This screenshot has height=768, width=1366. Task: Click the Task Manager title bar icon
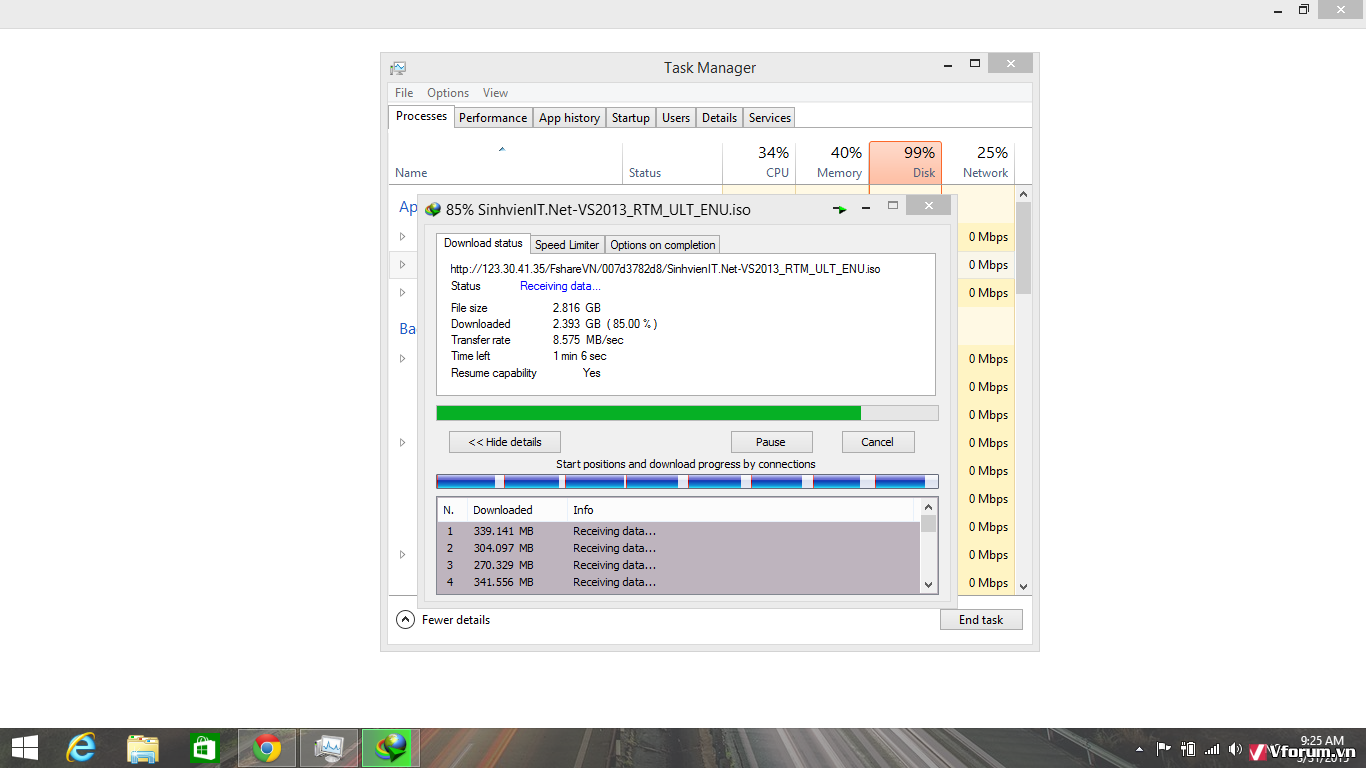(398, 68)
